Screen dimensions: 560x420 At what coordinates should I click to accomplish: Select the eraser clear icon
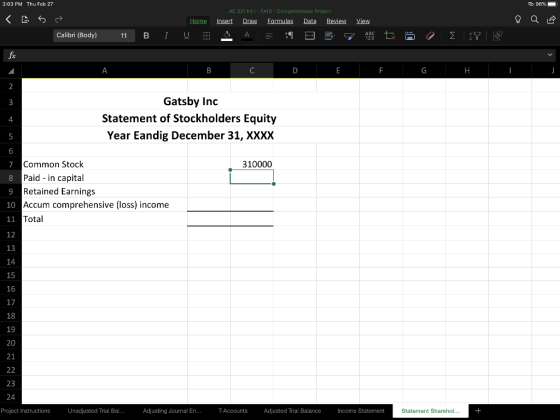coord(430,35)
